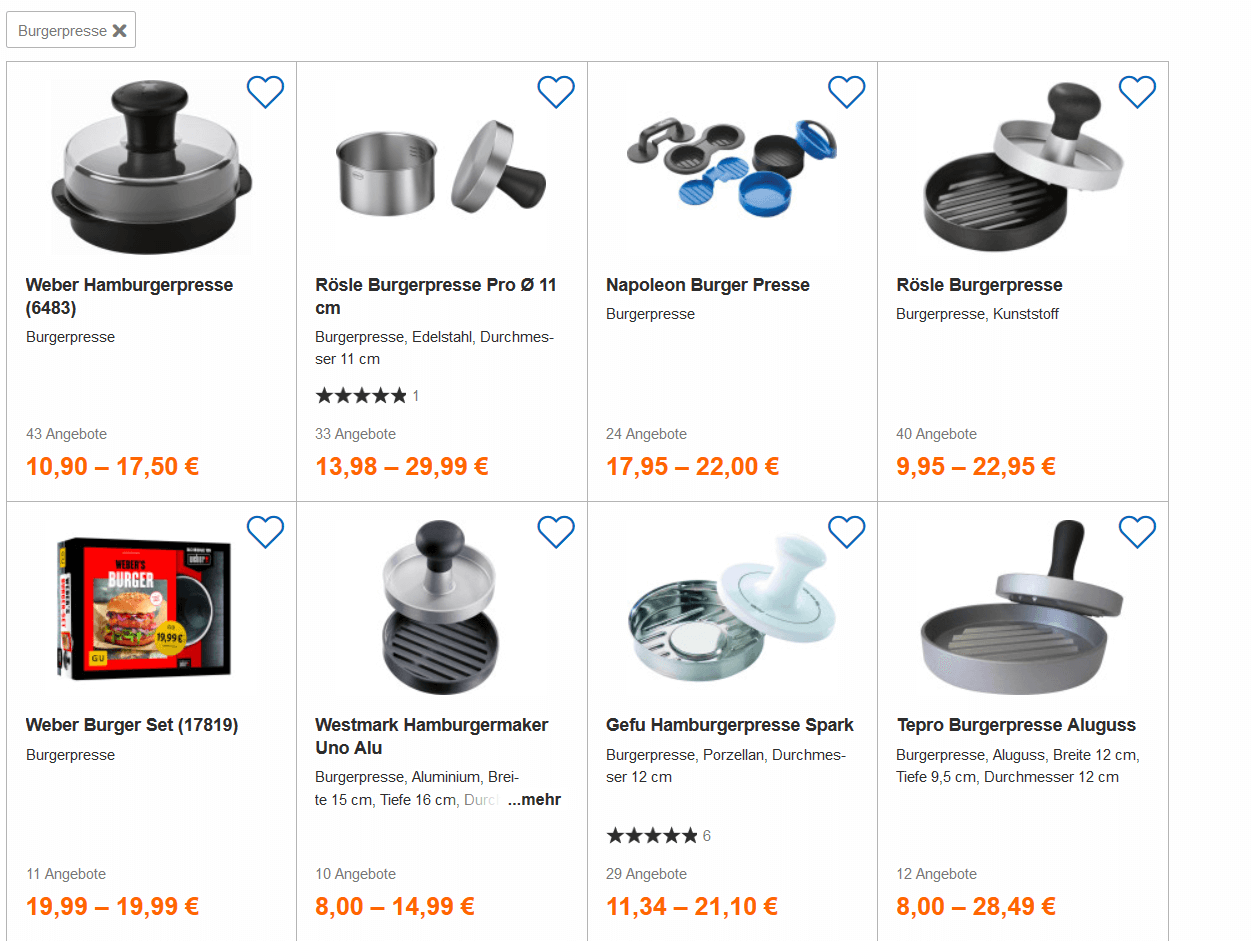The width and height of the screenshot is (1252, 941).
Task: Mark Westmark Hamburgermaker Uno Alu as favorite
Action: tap(556, 532)
